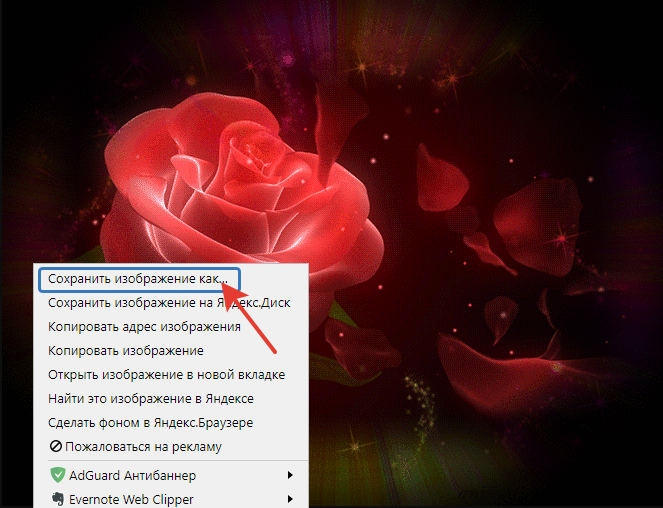Image resolution: width=663 pixels, height=508 pixels.
Task: Pick 'Копировать изображение' from context menu
Action: [x=171, y=351]
